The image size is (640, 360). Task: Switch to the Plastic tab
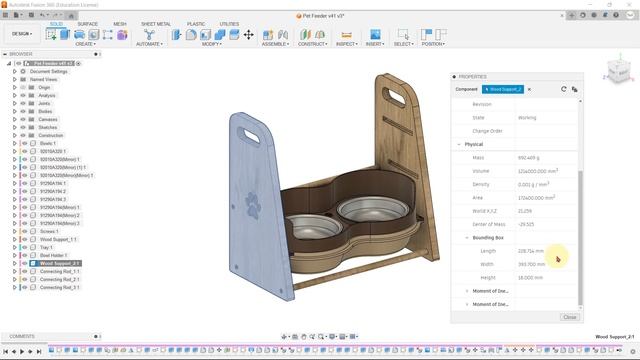click(196, 24)
